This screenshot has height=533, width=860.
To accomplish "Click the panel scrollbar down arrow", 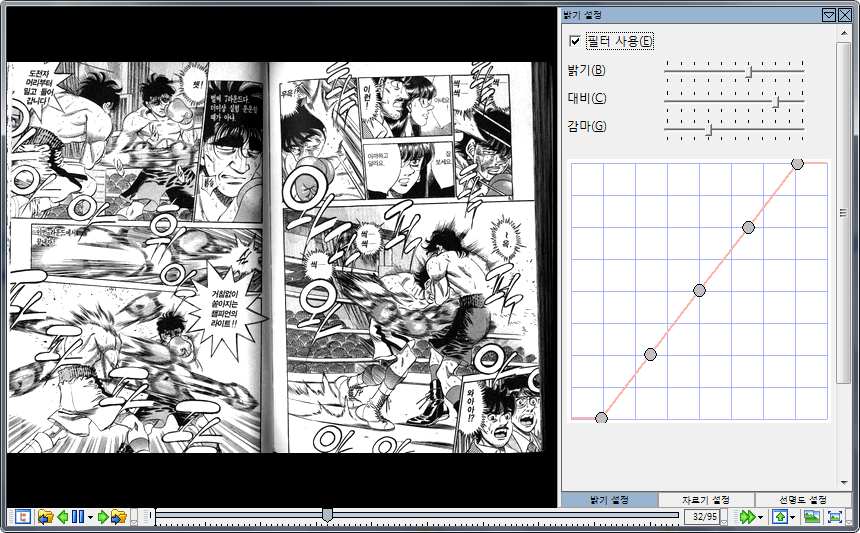I will pyautogui.click(x=844, y=483).
